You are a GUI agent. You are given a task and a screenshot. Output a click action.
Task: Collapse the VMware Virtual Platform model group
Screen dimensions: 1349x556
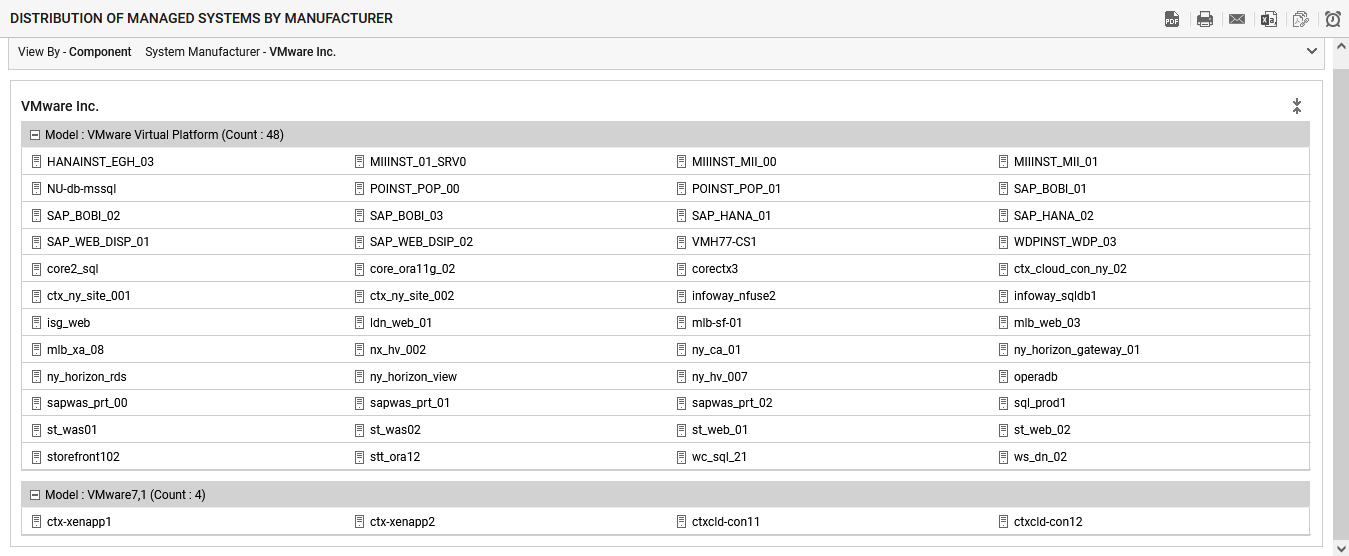click(x=35, y=135)
